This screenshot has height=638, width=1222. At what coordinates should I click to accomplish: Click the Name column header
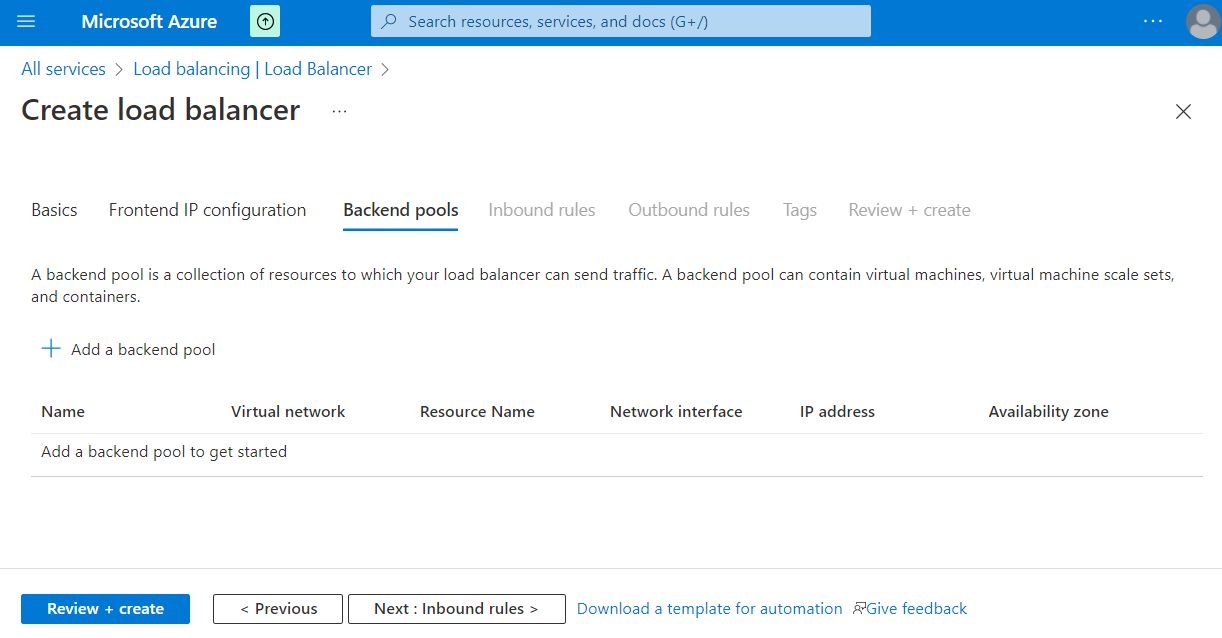pos(63,411)
